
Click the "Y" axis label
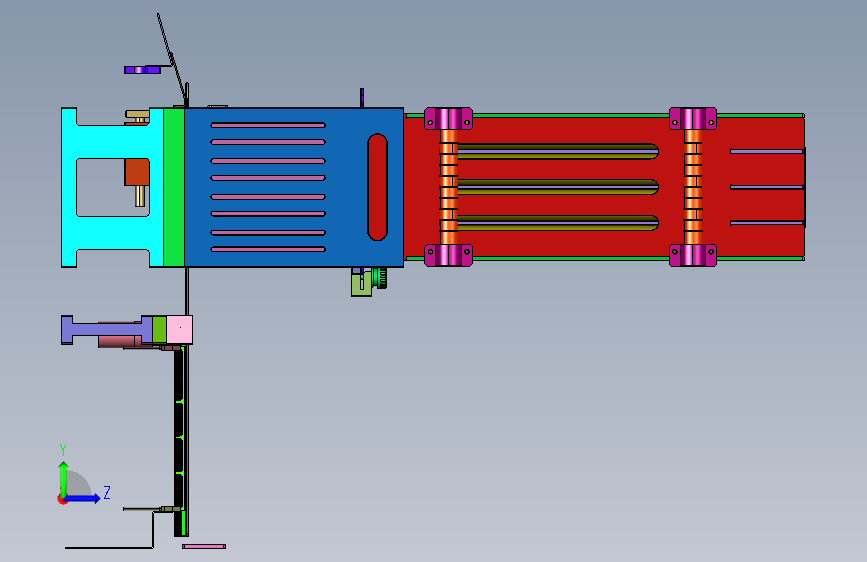point(63,450)
